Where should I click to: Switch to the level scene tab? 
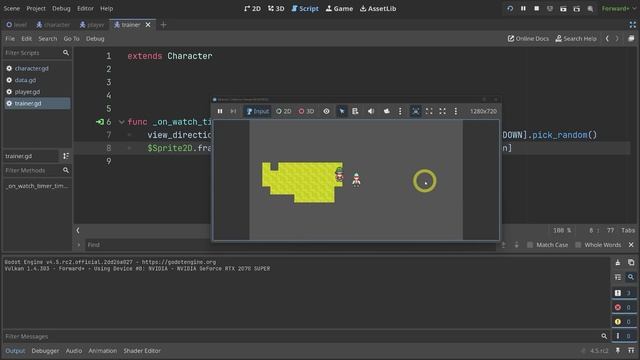16,25
